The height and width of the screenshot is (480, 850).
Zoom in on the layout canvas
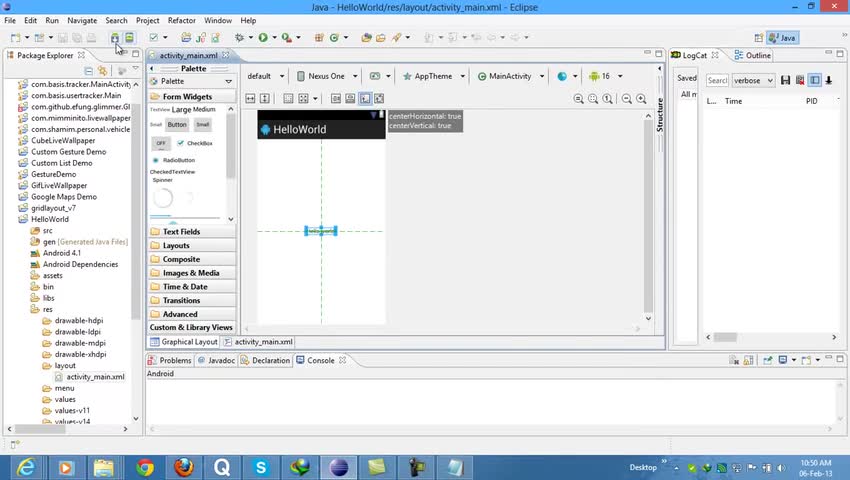pos(641,99)
